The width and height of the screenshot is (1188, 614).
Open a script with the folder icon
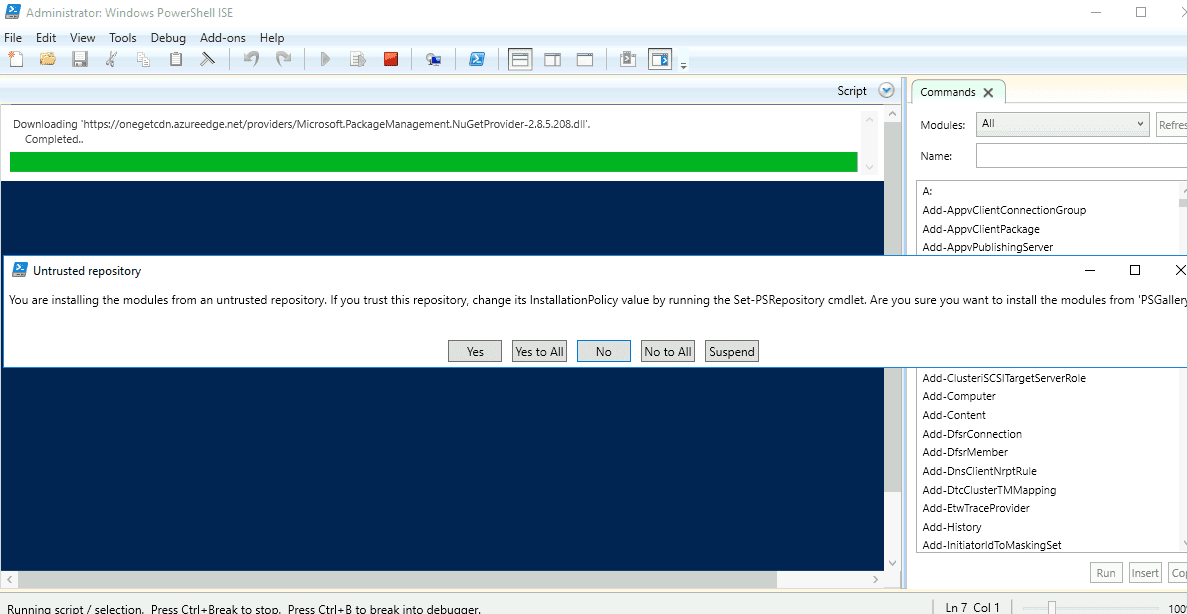click(48, 59)
